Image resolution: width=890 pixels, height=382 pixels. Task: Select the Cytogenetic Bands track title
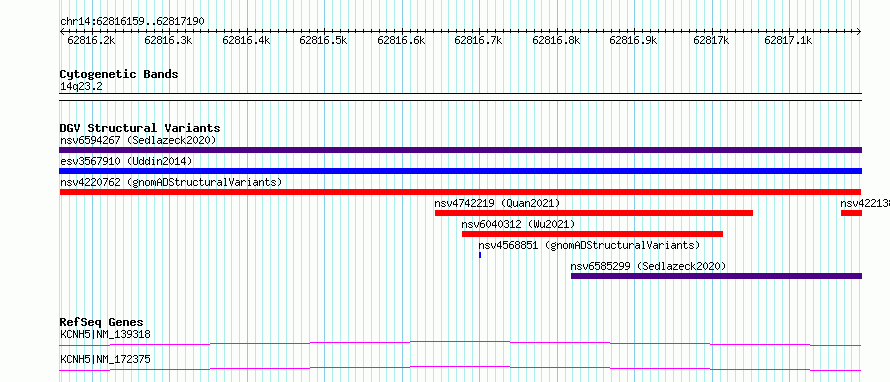119,74
